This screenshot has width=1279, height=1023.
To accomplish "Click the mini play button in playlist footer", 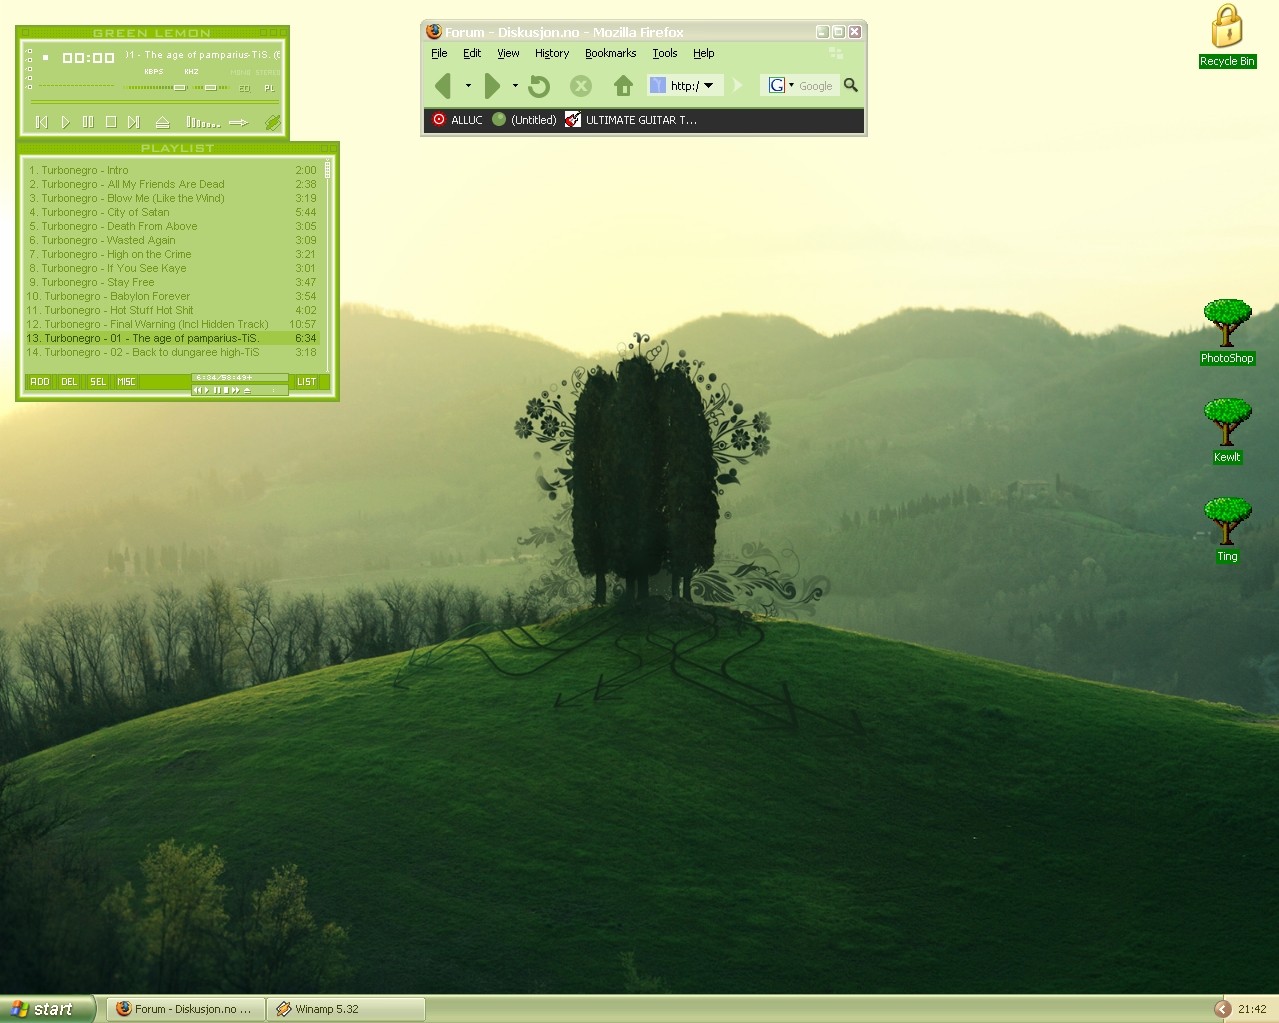I will pyautogui.click(x=207, y=390).
